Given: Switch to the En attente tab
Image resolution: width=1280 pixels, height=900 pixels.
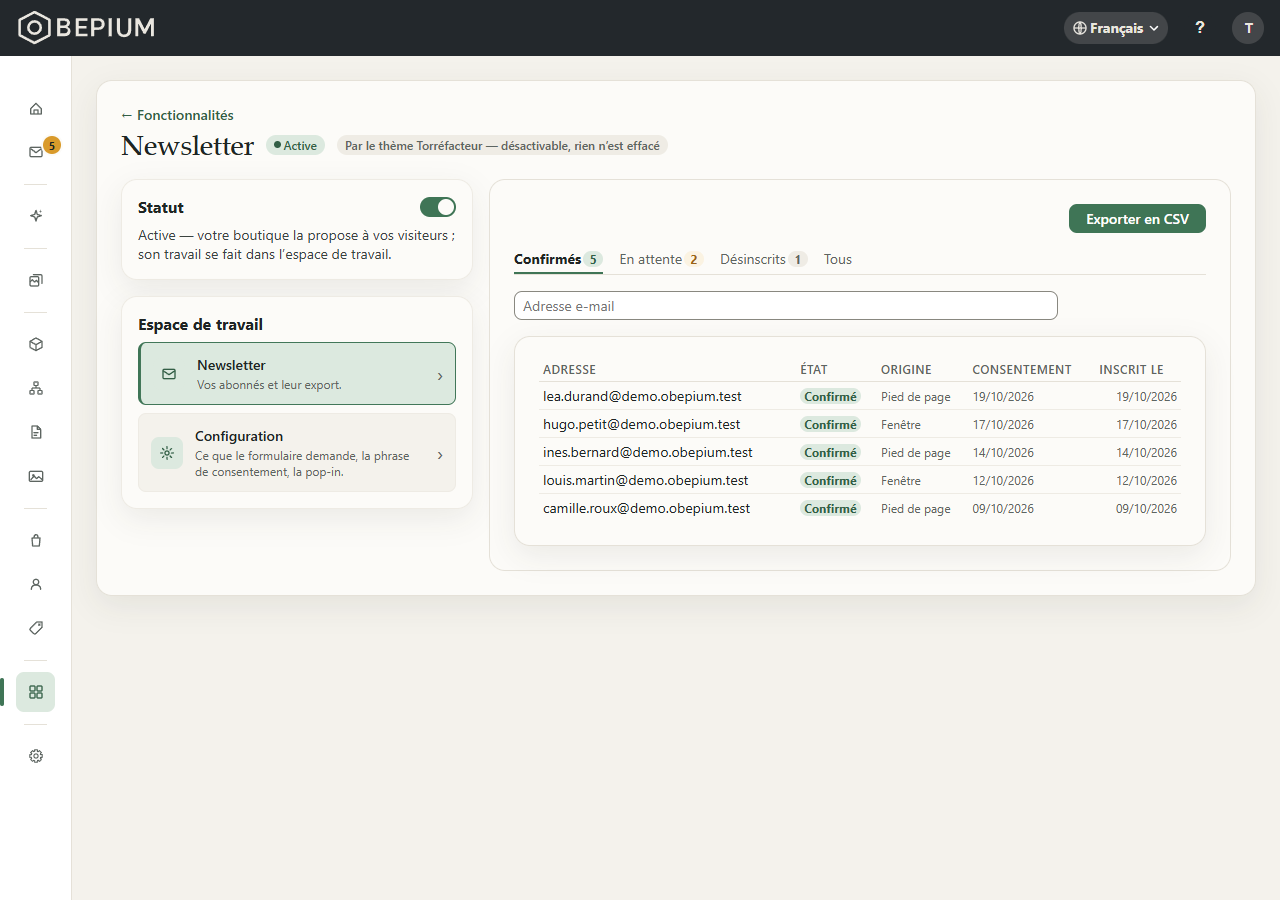Looking at the screenshot, I should [661, 259].
